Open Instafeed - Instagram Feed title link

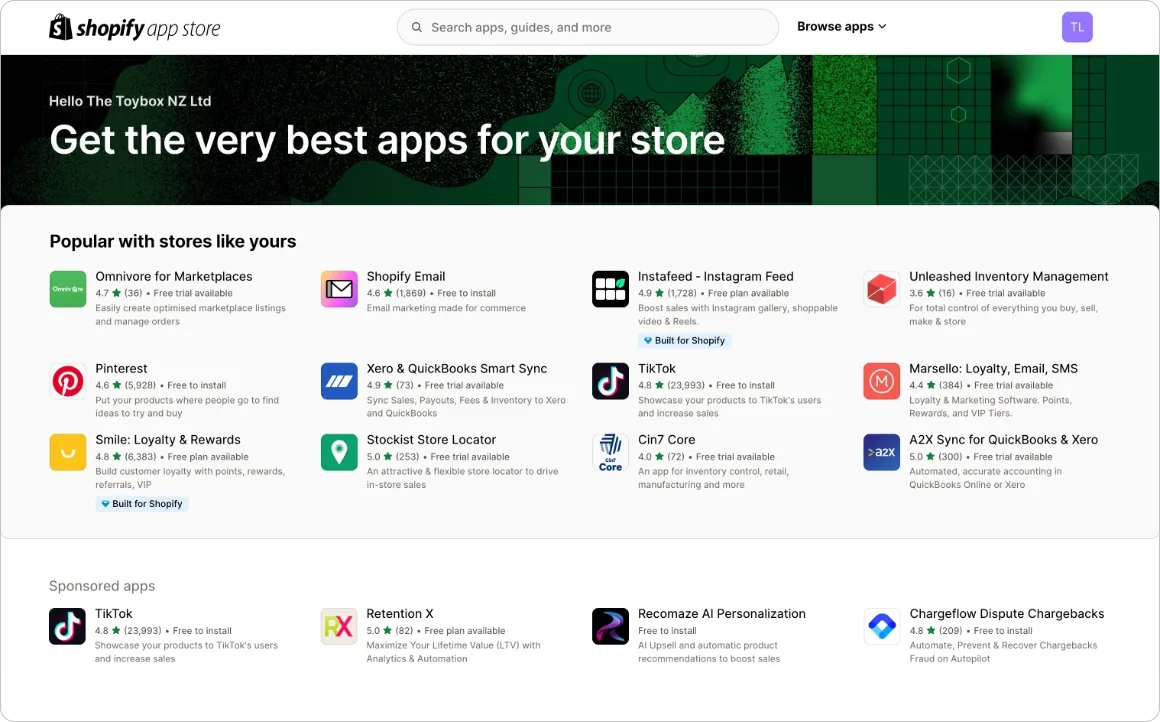[716, 277]
